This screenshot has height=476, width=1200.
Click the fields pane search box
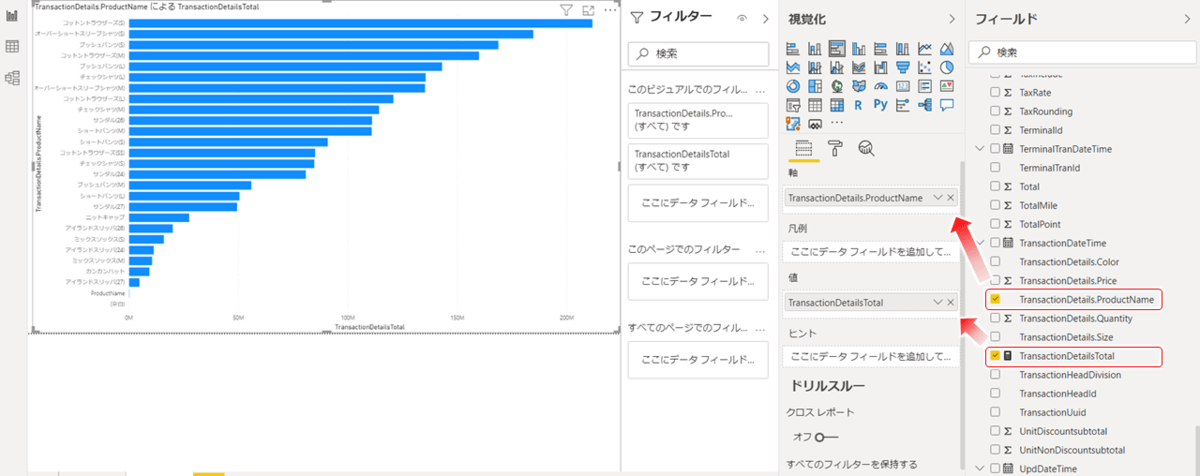point(1081,52)
